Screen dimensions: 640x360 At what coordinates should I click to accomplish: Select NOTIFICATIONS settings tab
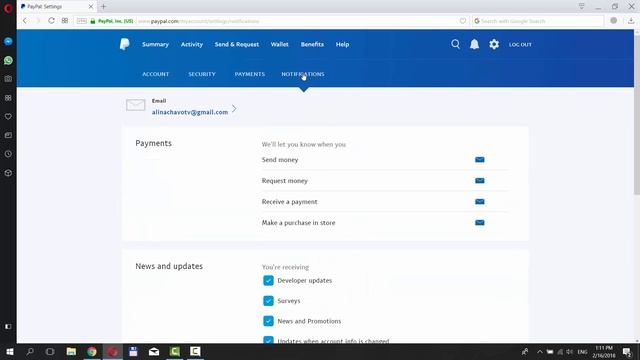tap(303, 74)
